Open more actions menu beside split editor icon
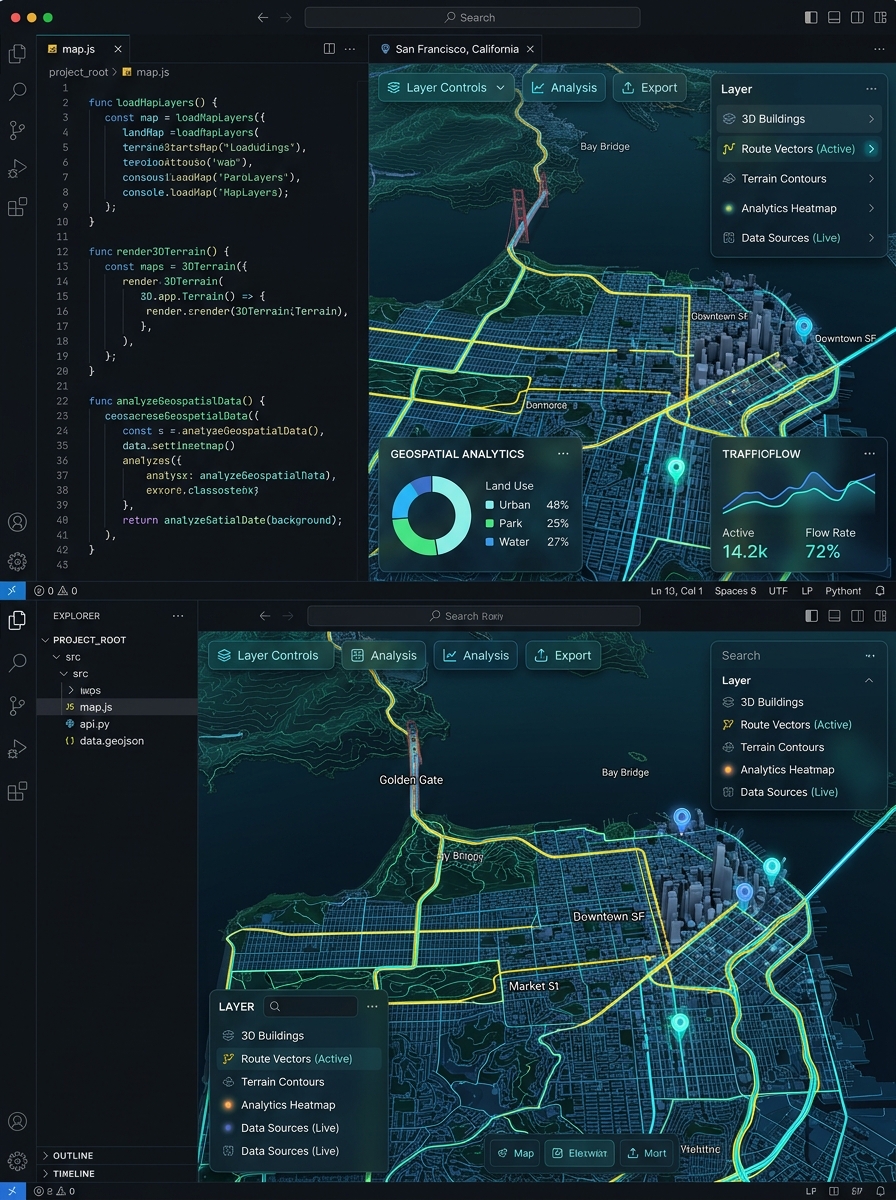The width and height of the screenshot is (896, 1200). coord(350,48)
